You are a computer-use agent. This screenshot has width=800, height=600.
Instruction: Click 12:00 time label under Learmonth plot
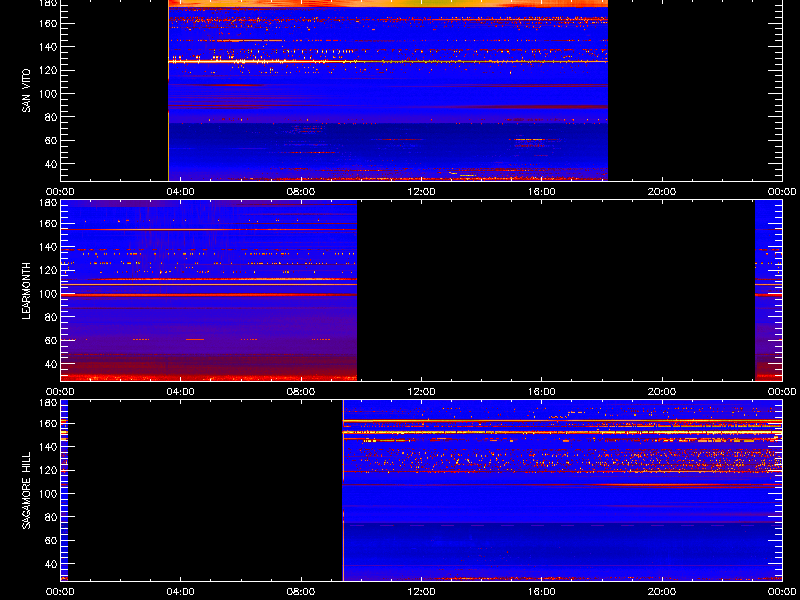pos(421,392)
